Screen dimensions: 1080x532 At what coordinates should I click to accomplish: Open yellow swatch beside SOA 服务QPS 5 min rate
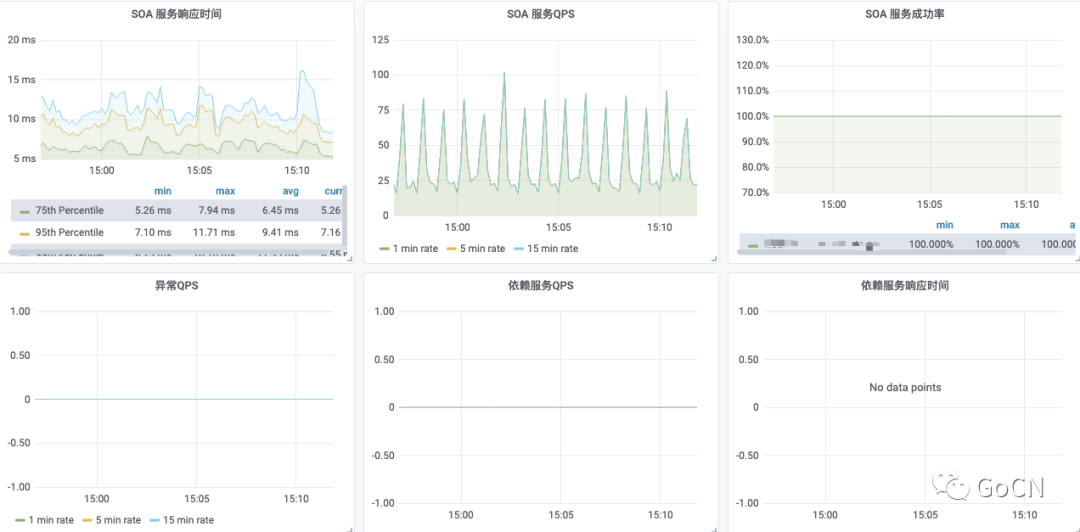click(x=453, y=249)
